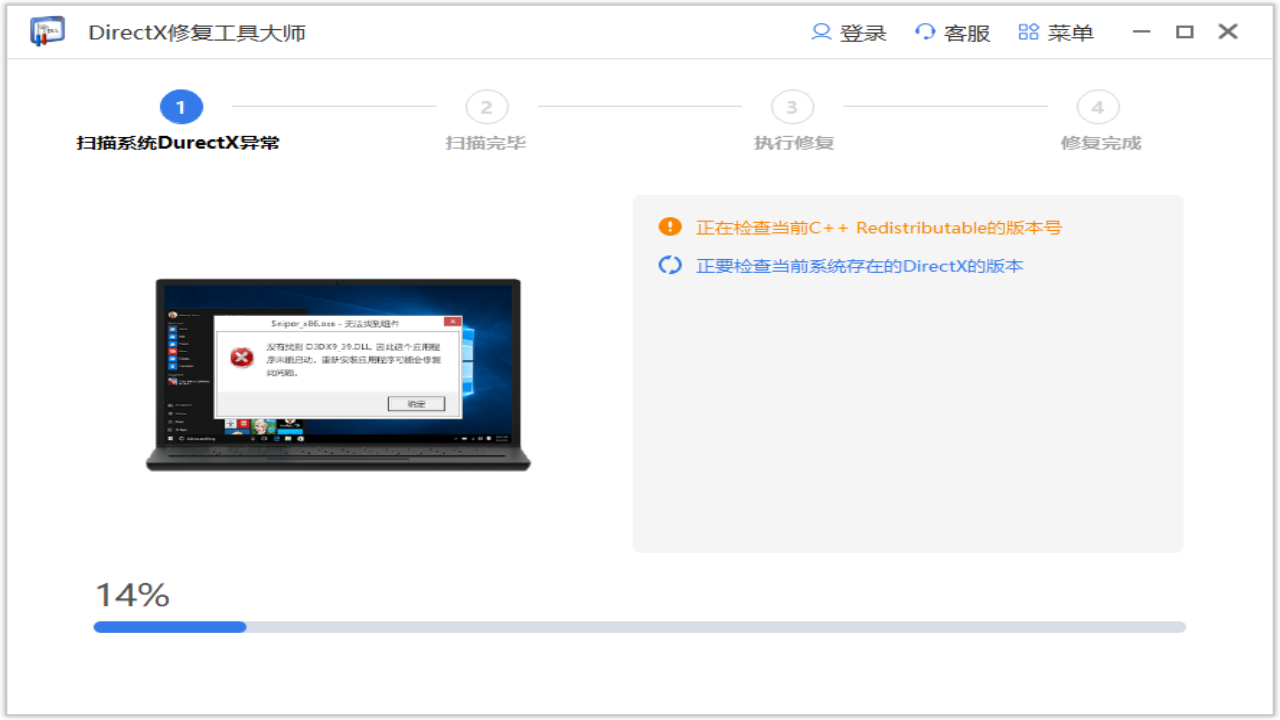Screen dimensions: 1280x720
Task: Click the blue spinning progress icon
Action: tap(670, 265)
